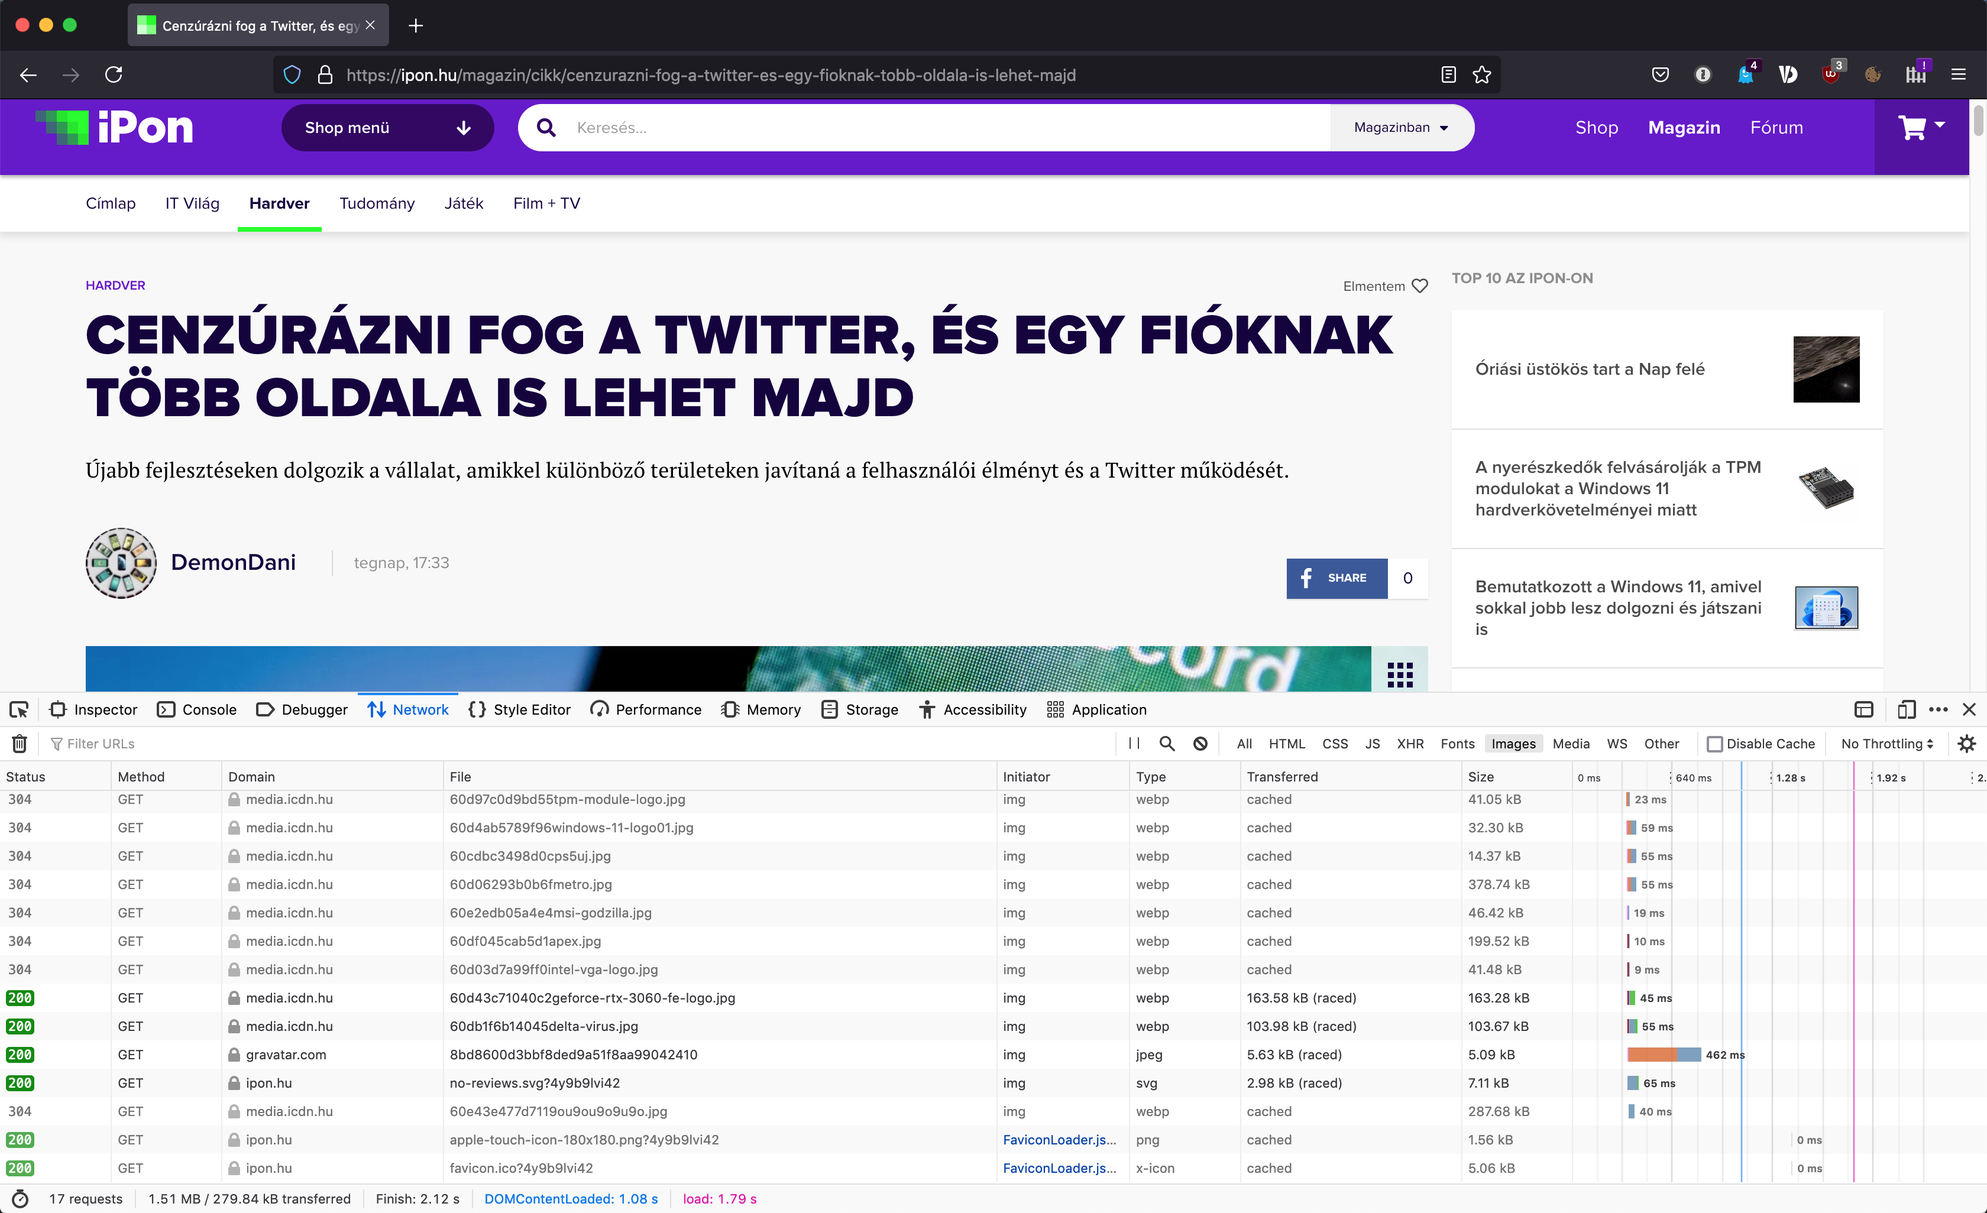
Task: Pick an element from the page
Action: (x=19, y=710)
